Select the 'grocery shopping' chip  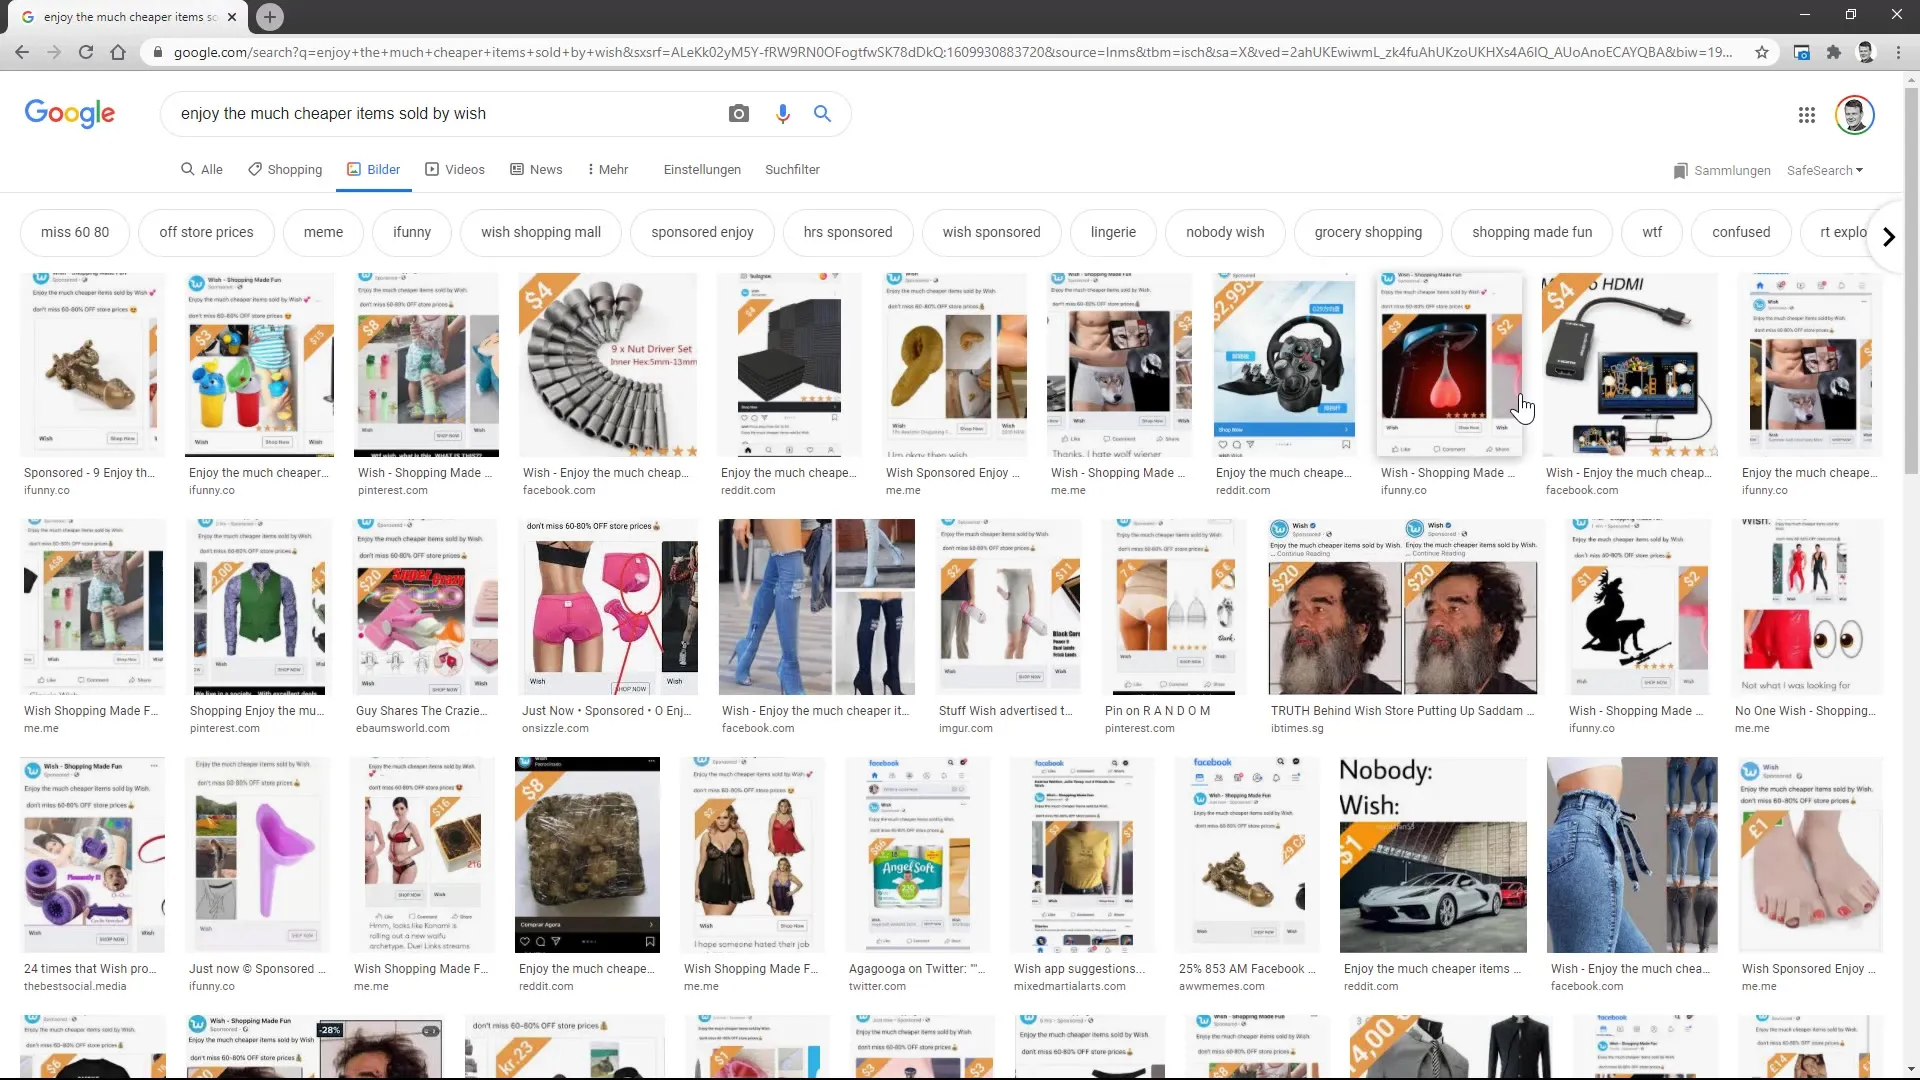(x=1368, y=232)
